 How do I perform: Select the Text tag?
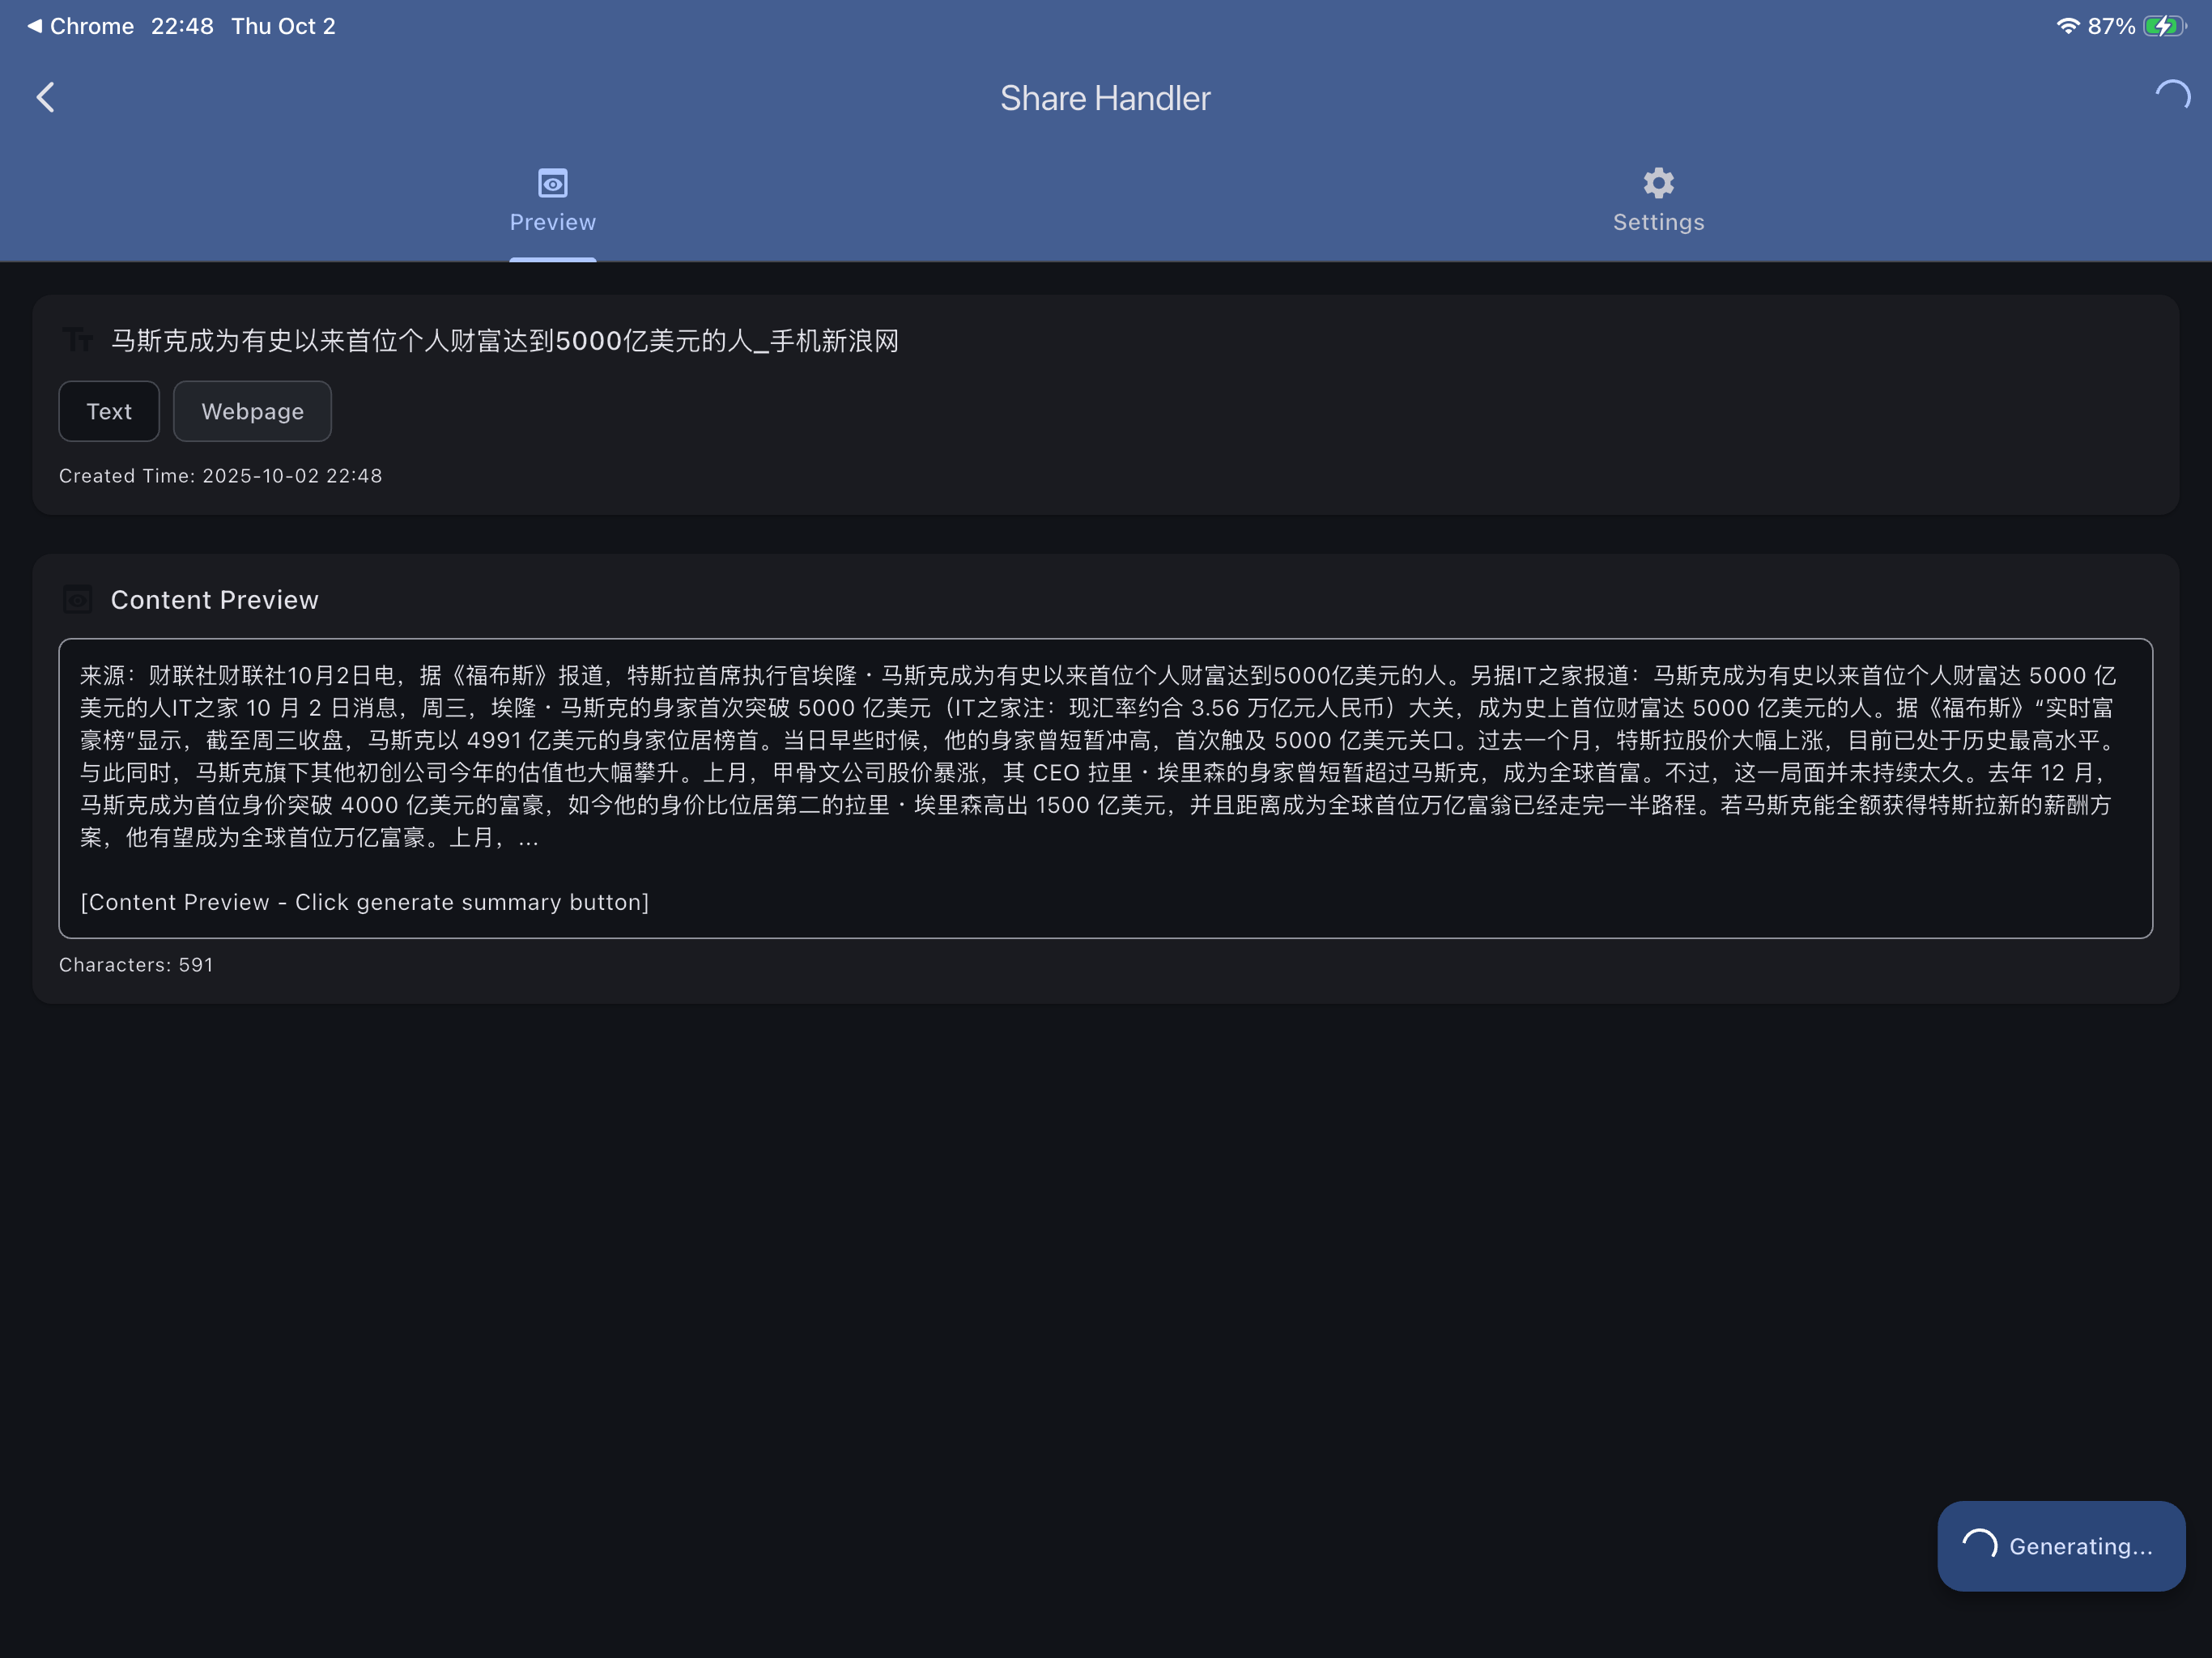pyautogui.click(x=109, y=411)
